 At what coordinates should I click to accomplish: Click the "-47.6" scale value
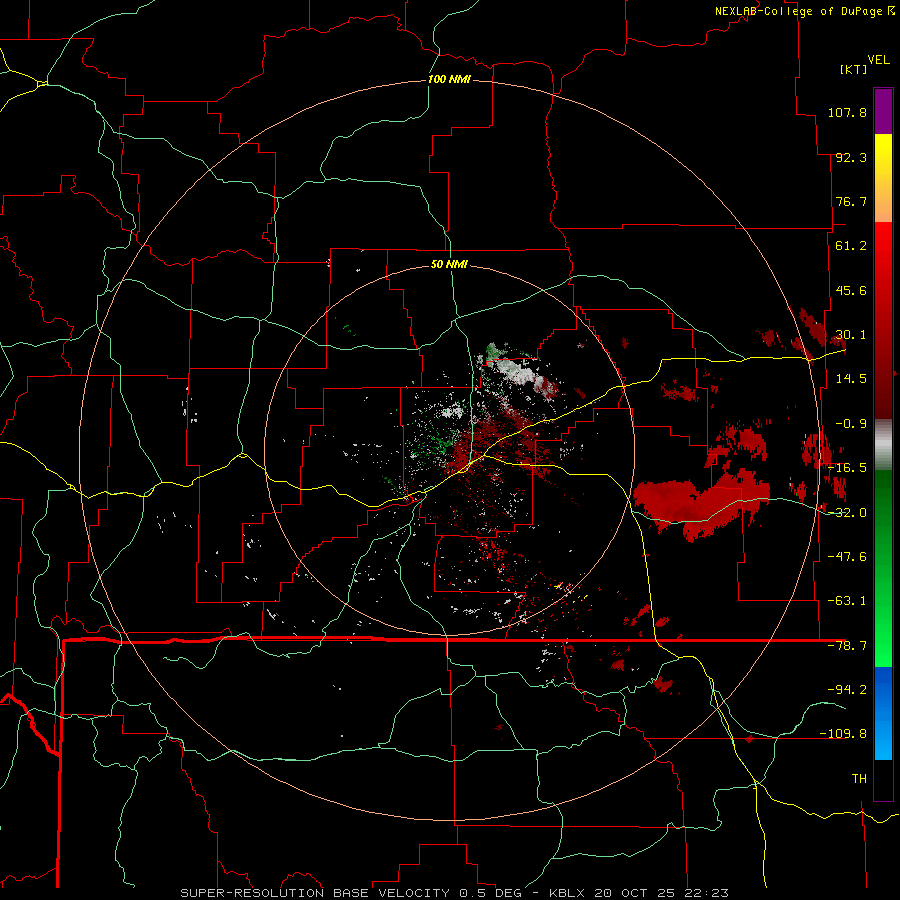click(847, 557)
